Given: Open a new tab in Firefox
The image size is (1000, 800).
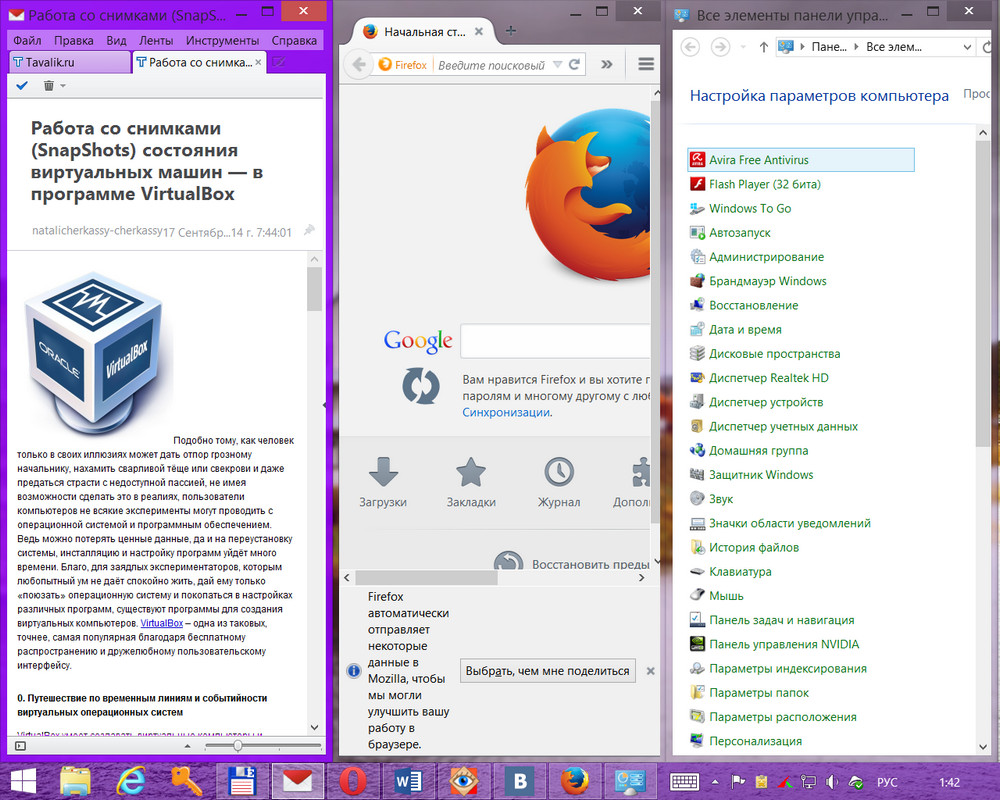Looking at the screenshot, I should click(511, 31).
